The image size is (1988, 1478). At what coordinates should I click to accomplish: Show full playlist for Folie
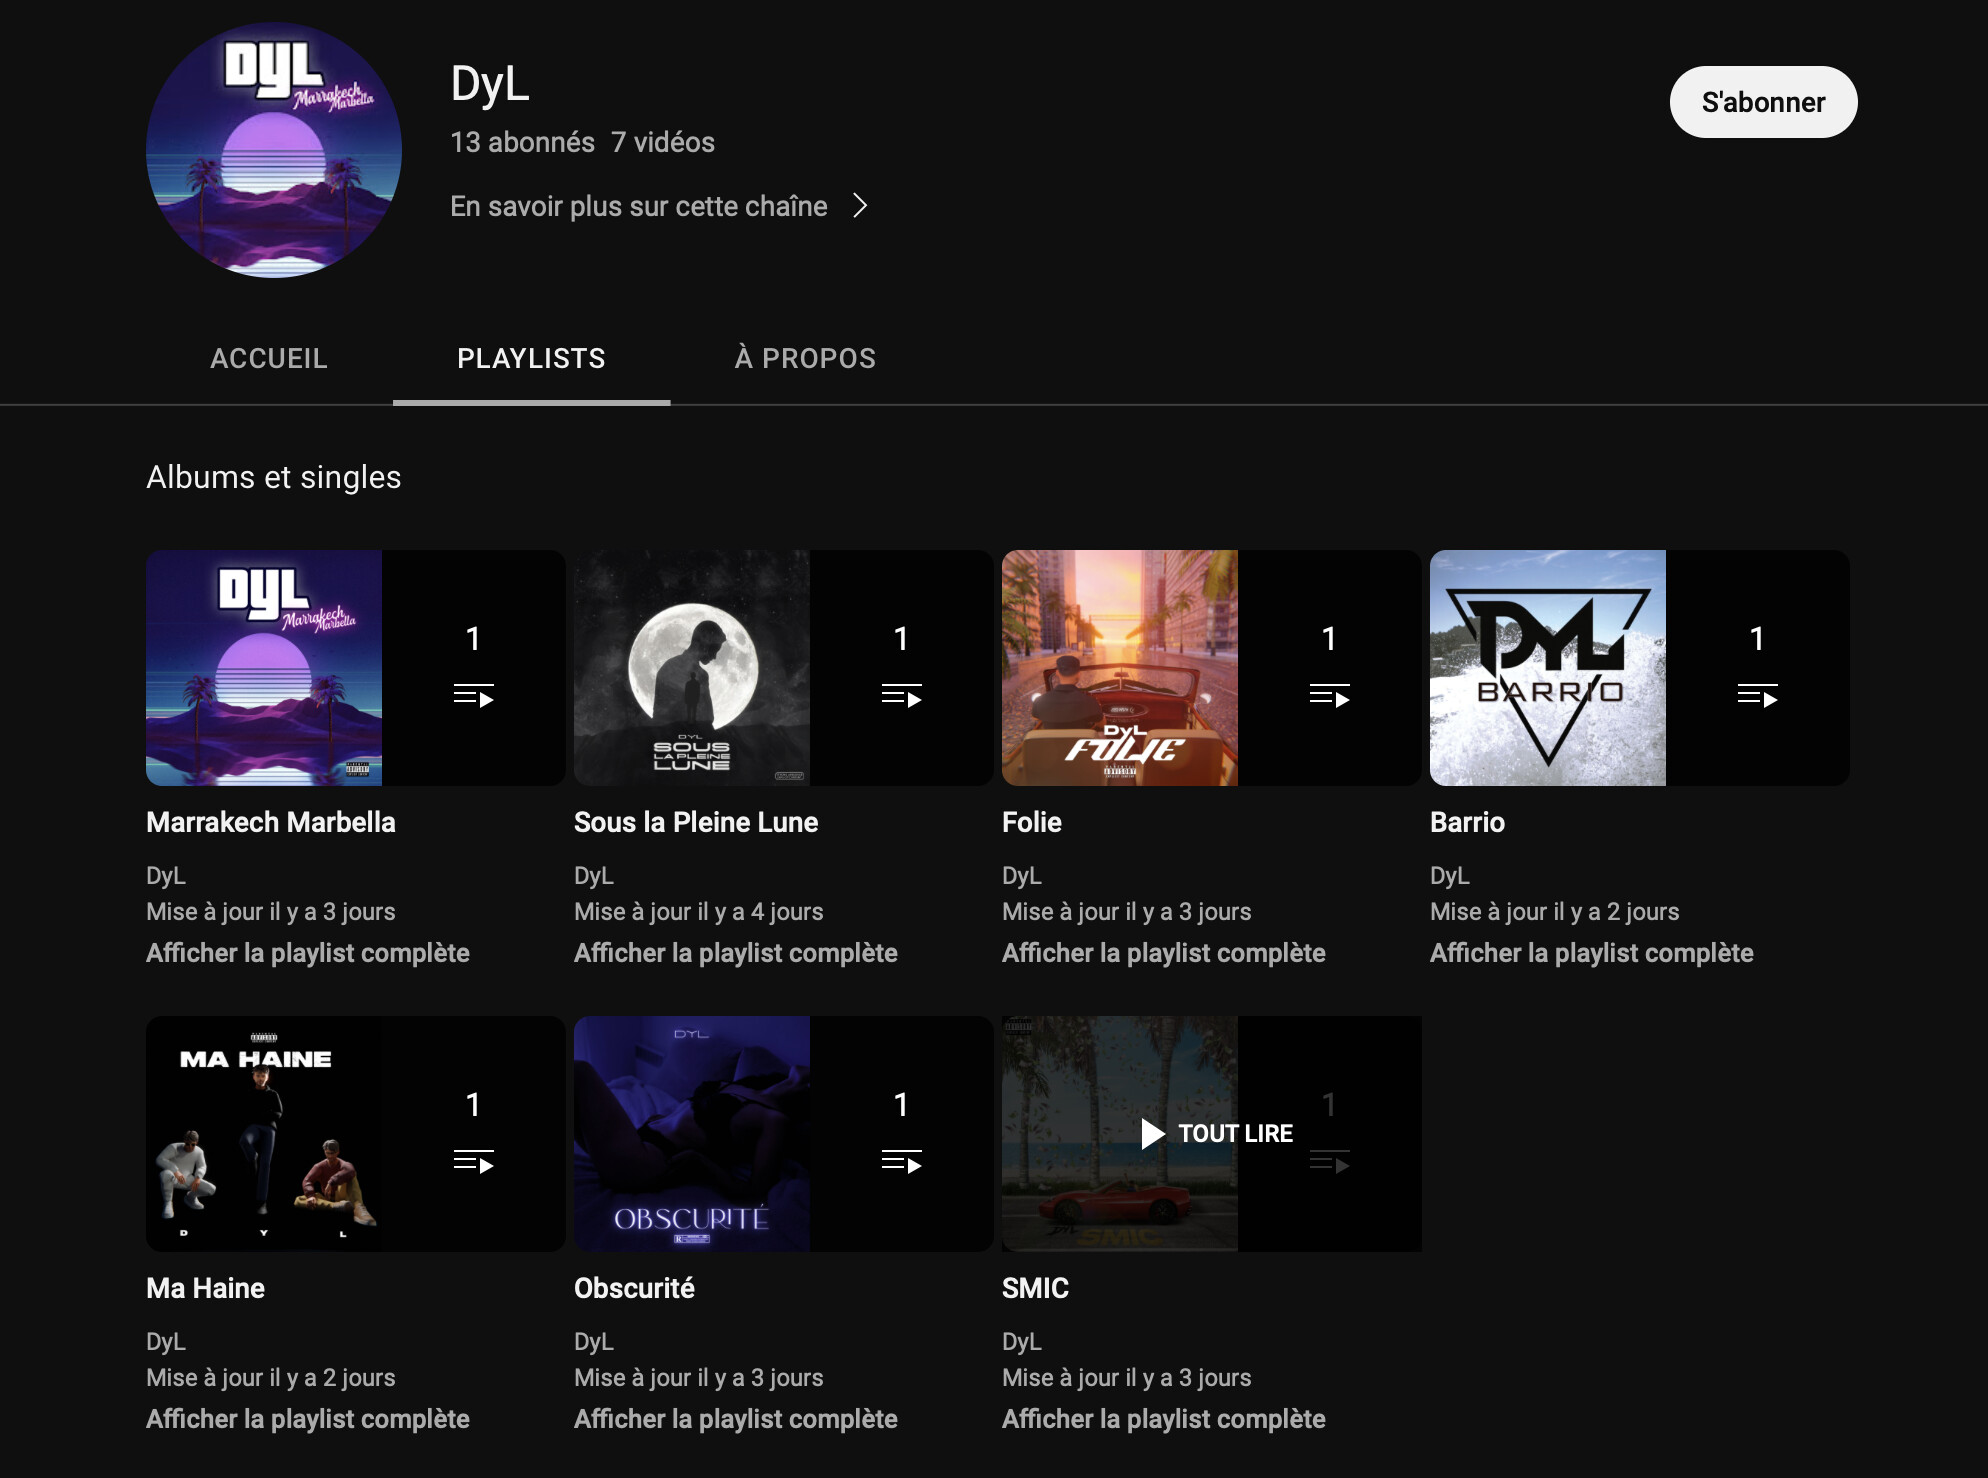tap(1164, 953)
